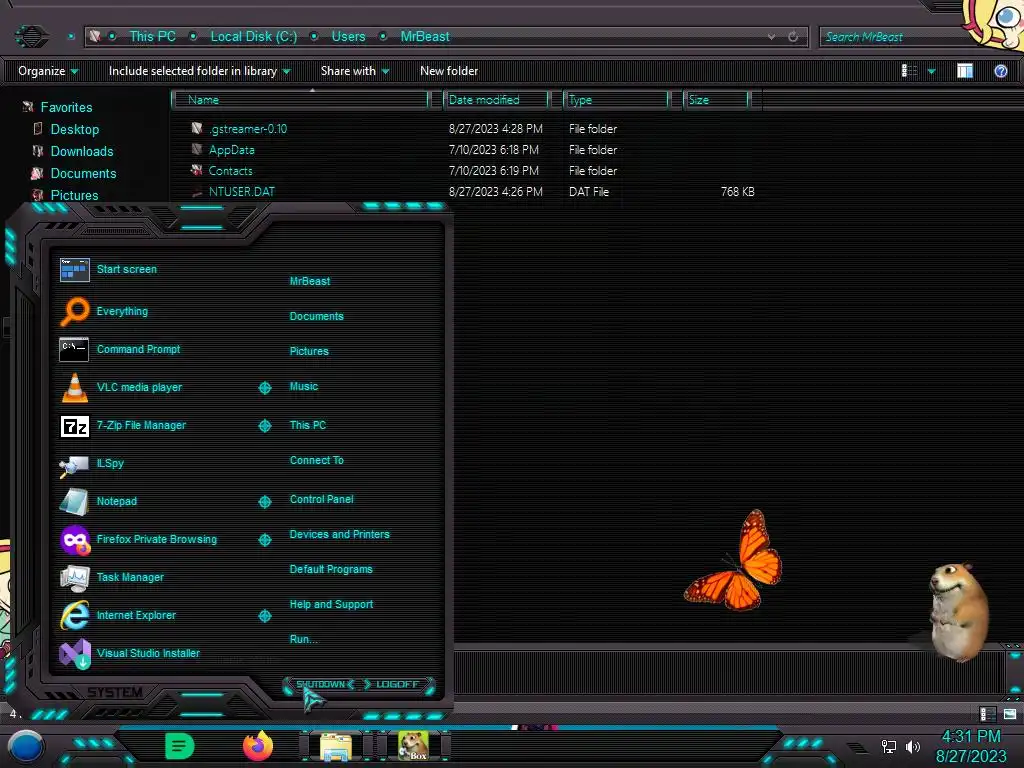Open Notepad application
Image resolution: width=1024 pixels, height=768 pixels.
click(x=98, y=502)
